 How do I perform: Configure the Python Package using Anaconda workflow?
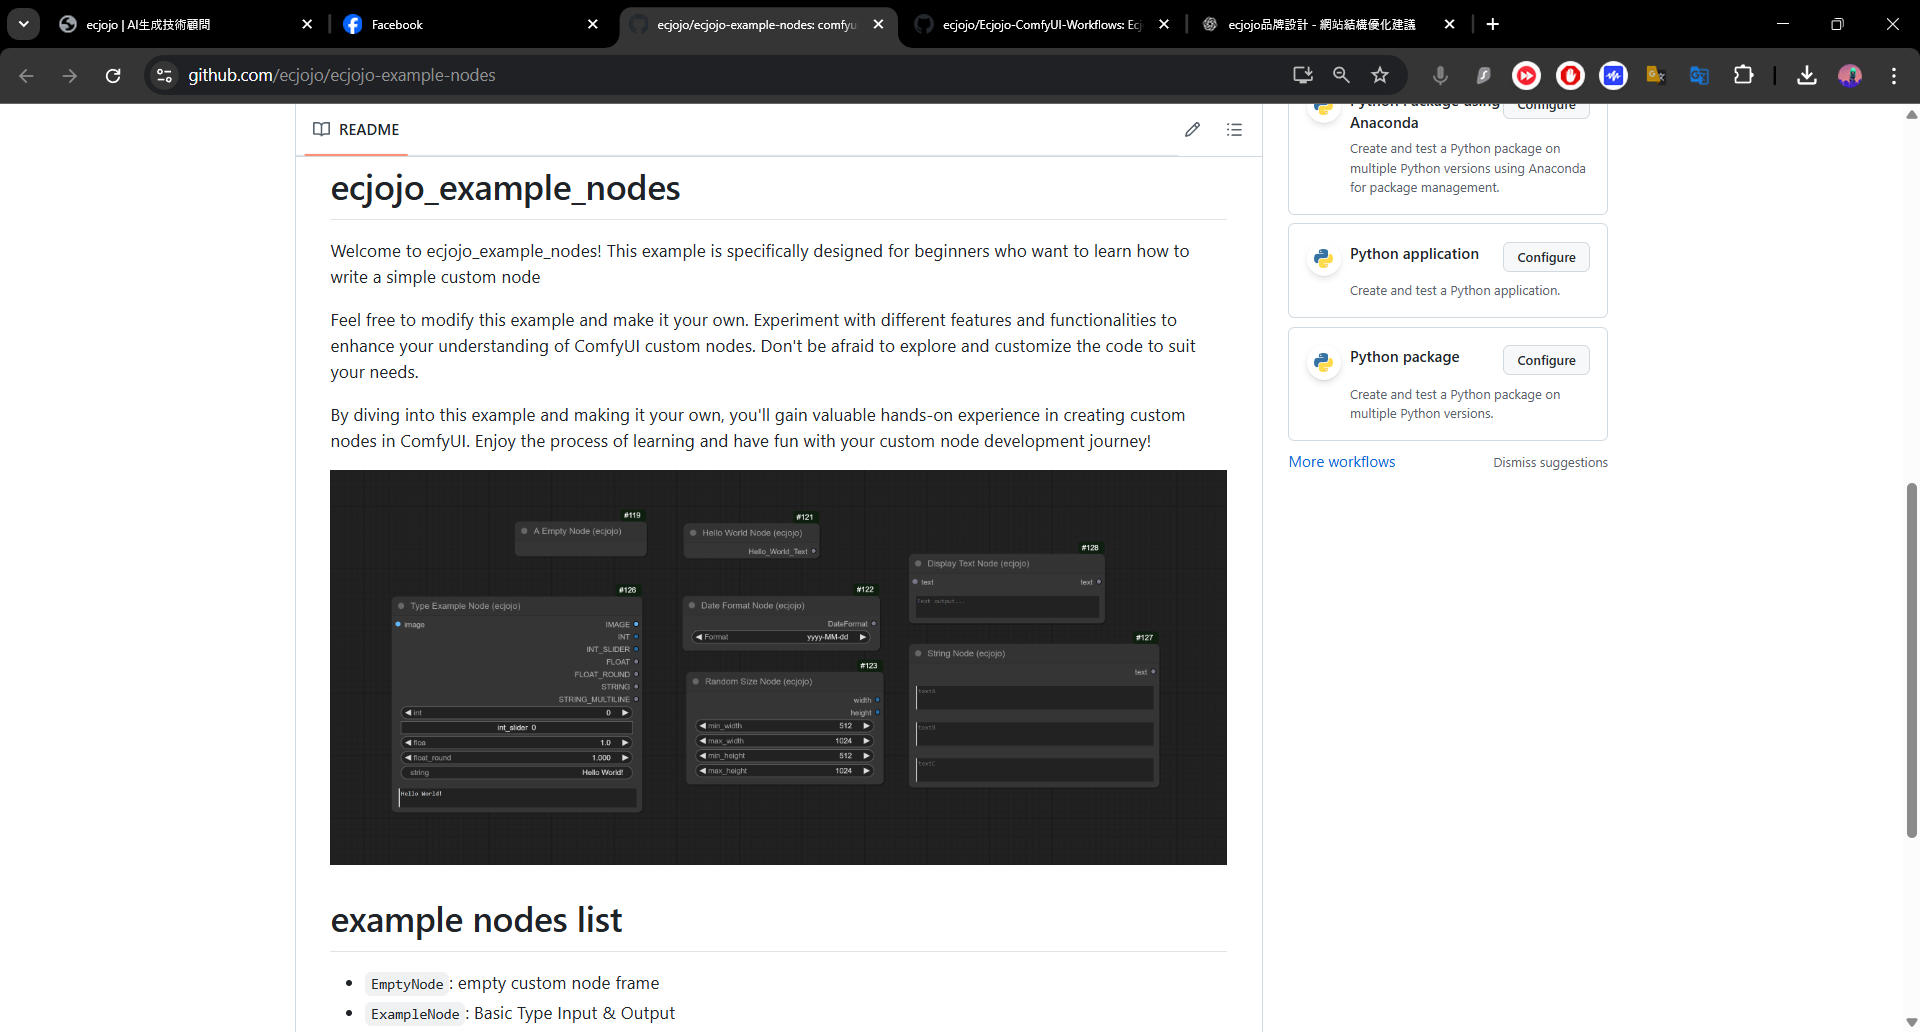click(x=1546, y=108)
